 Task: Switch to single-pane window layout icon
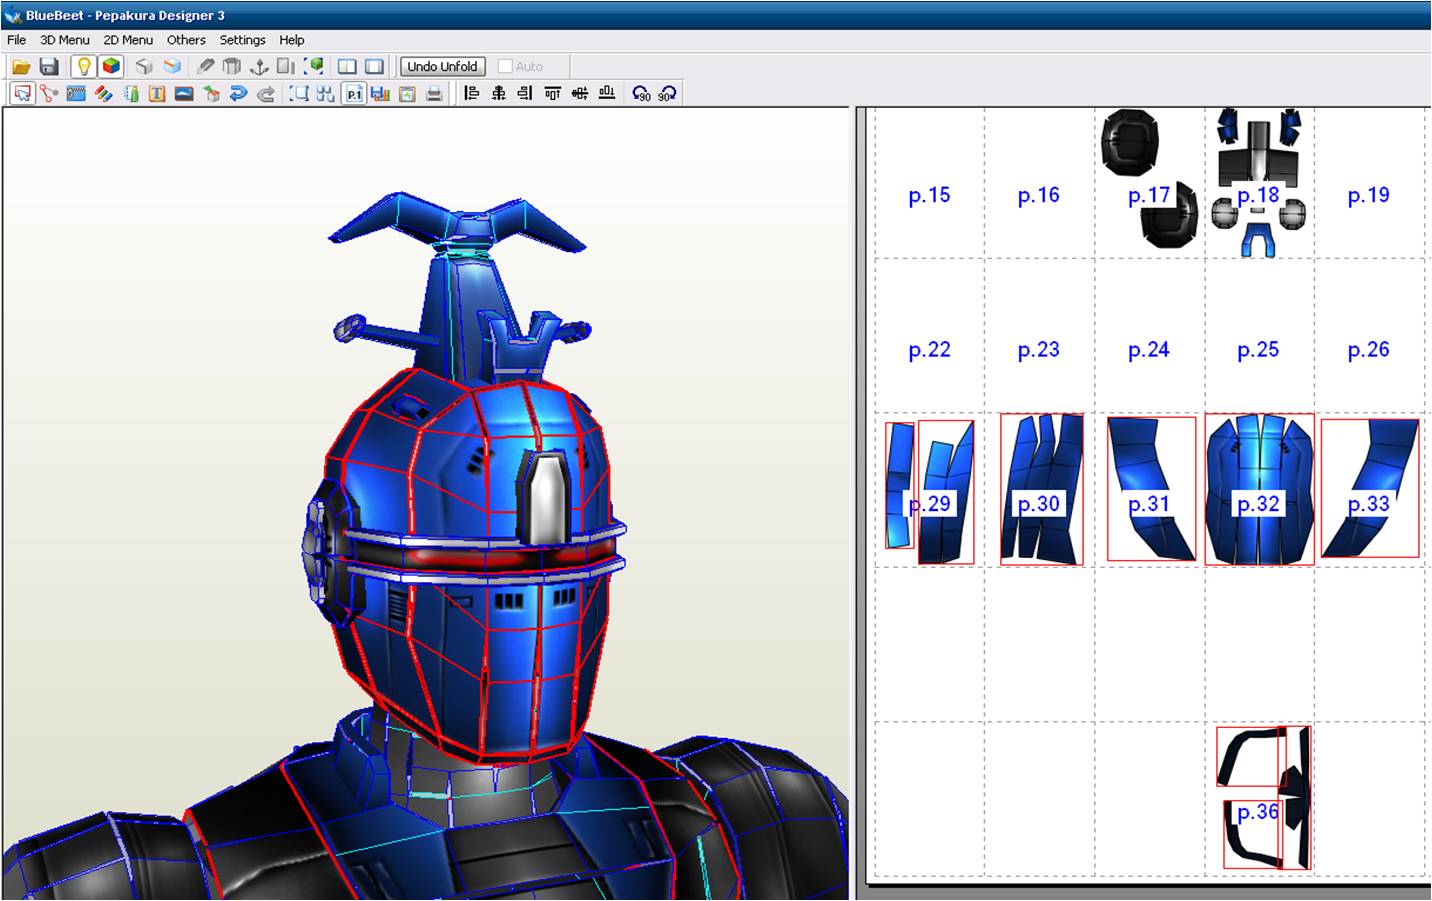(x=374, y=67)
